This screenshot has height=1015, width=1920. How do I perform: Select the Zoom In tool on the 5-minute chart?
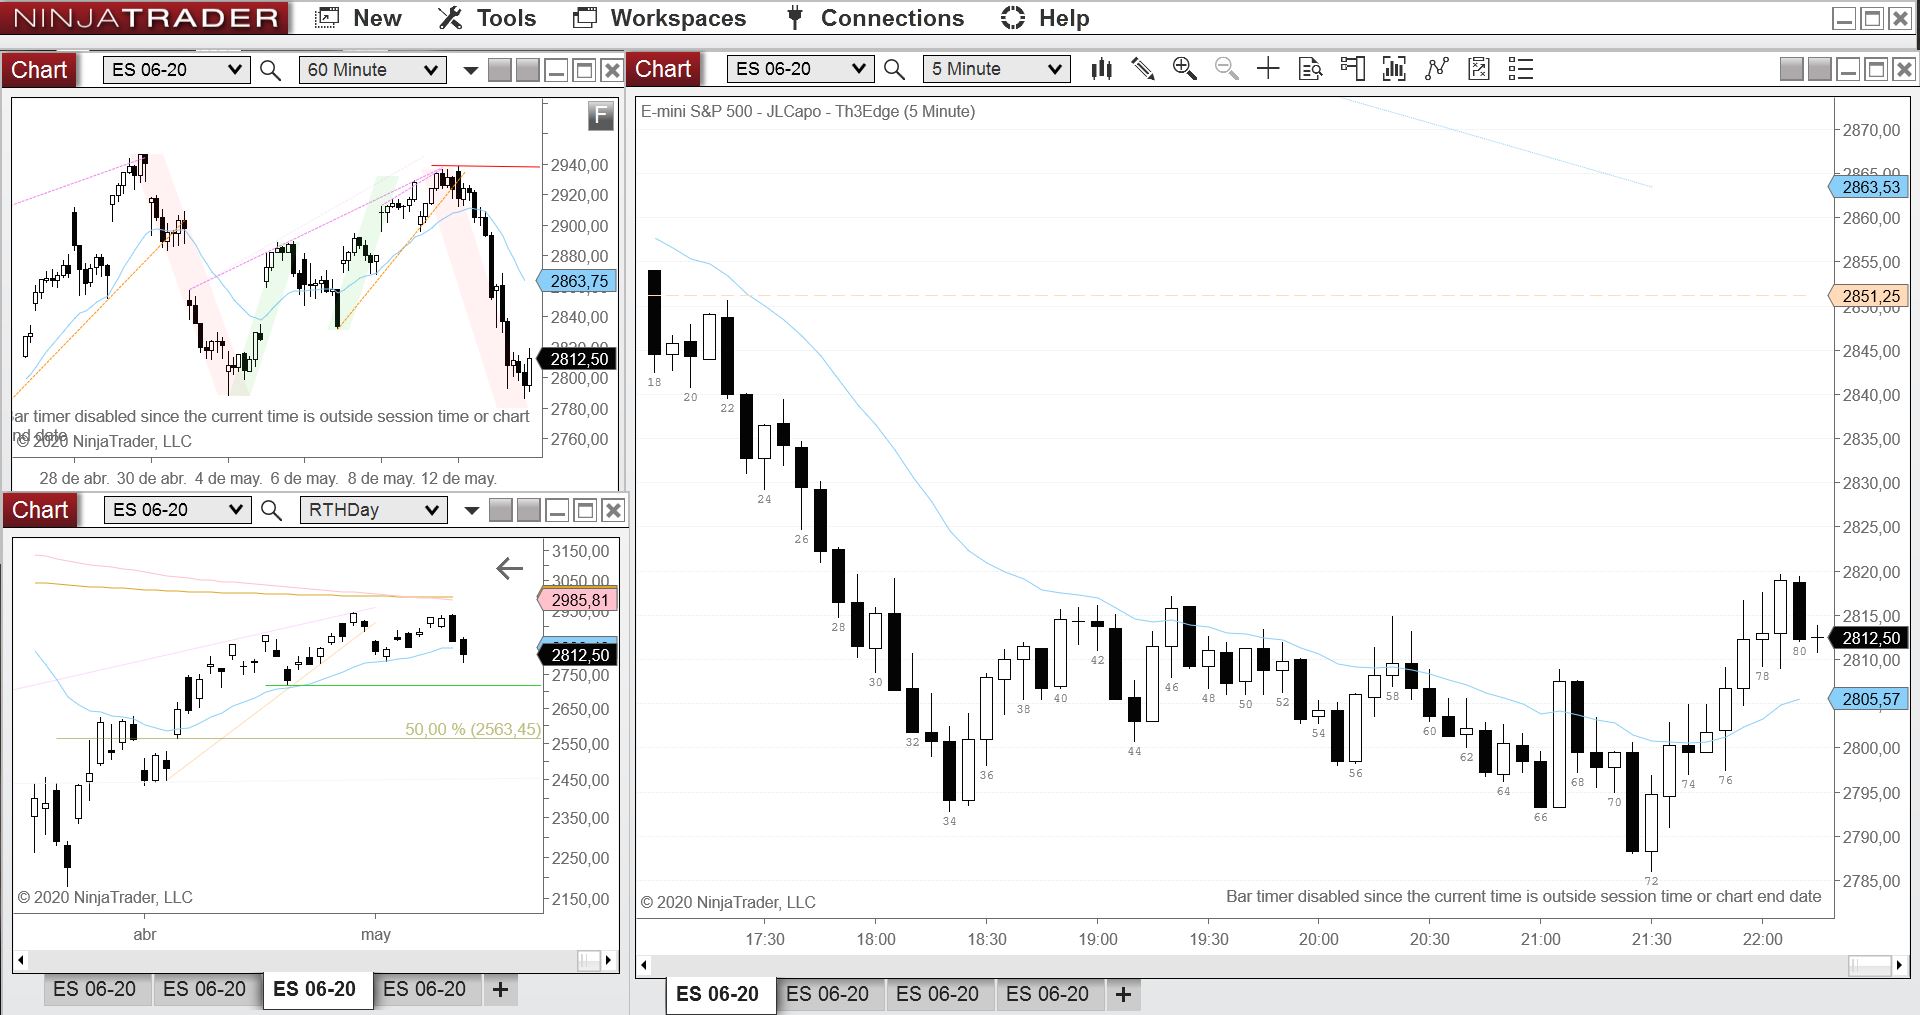(1185, 69)
